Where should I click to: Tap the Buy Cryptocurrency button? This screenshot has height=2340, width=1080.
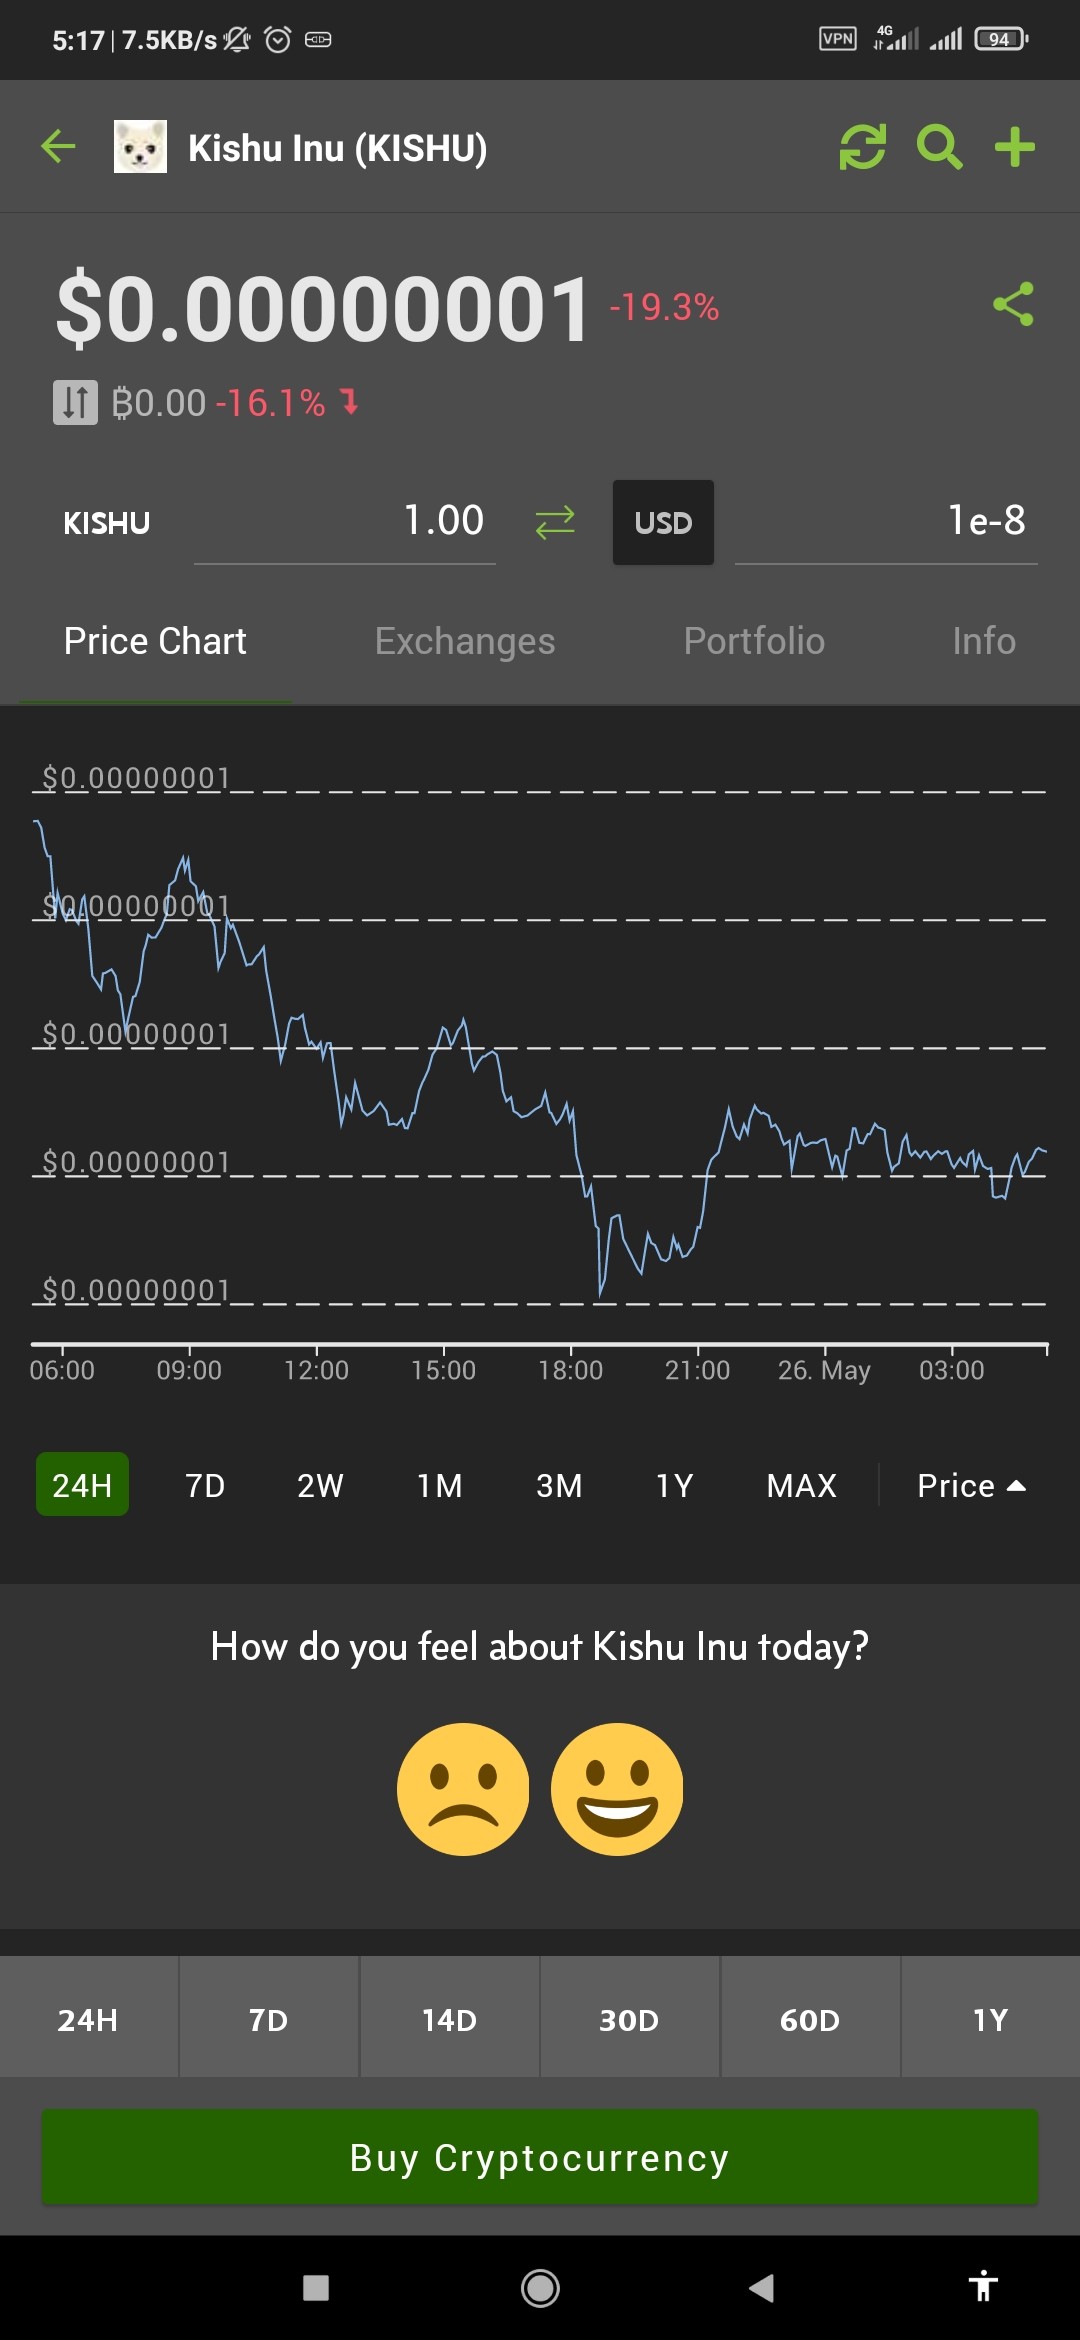click(540, 2157)
